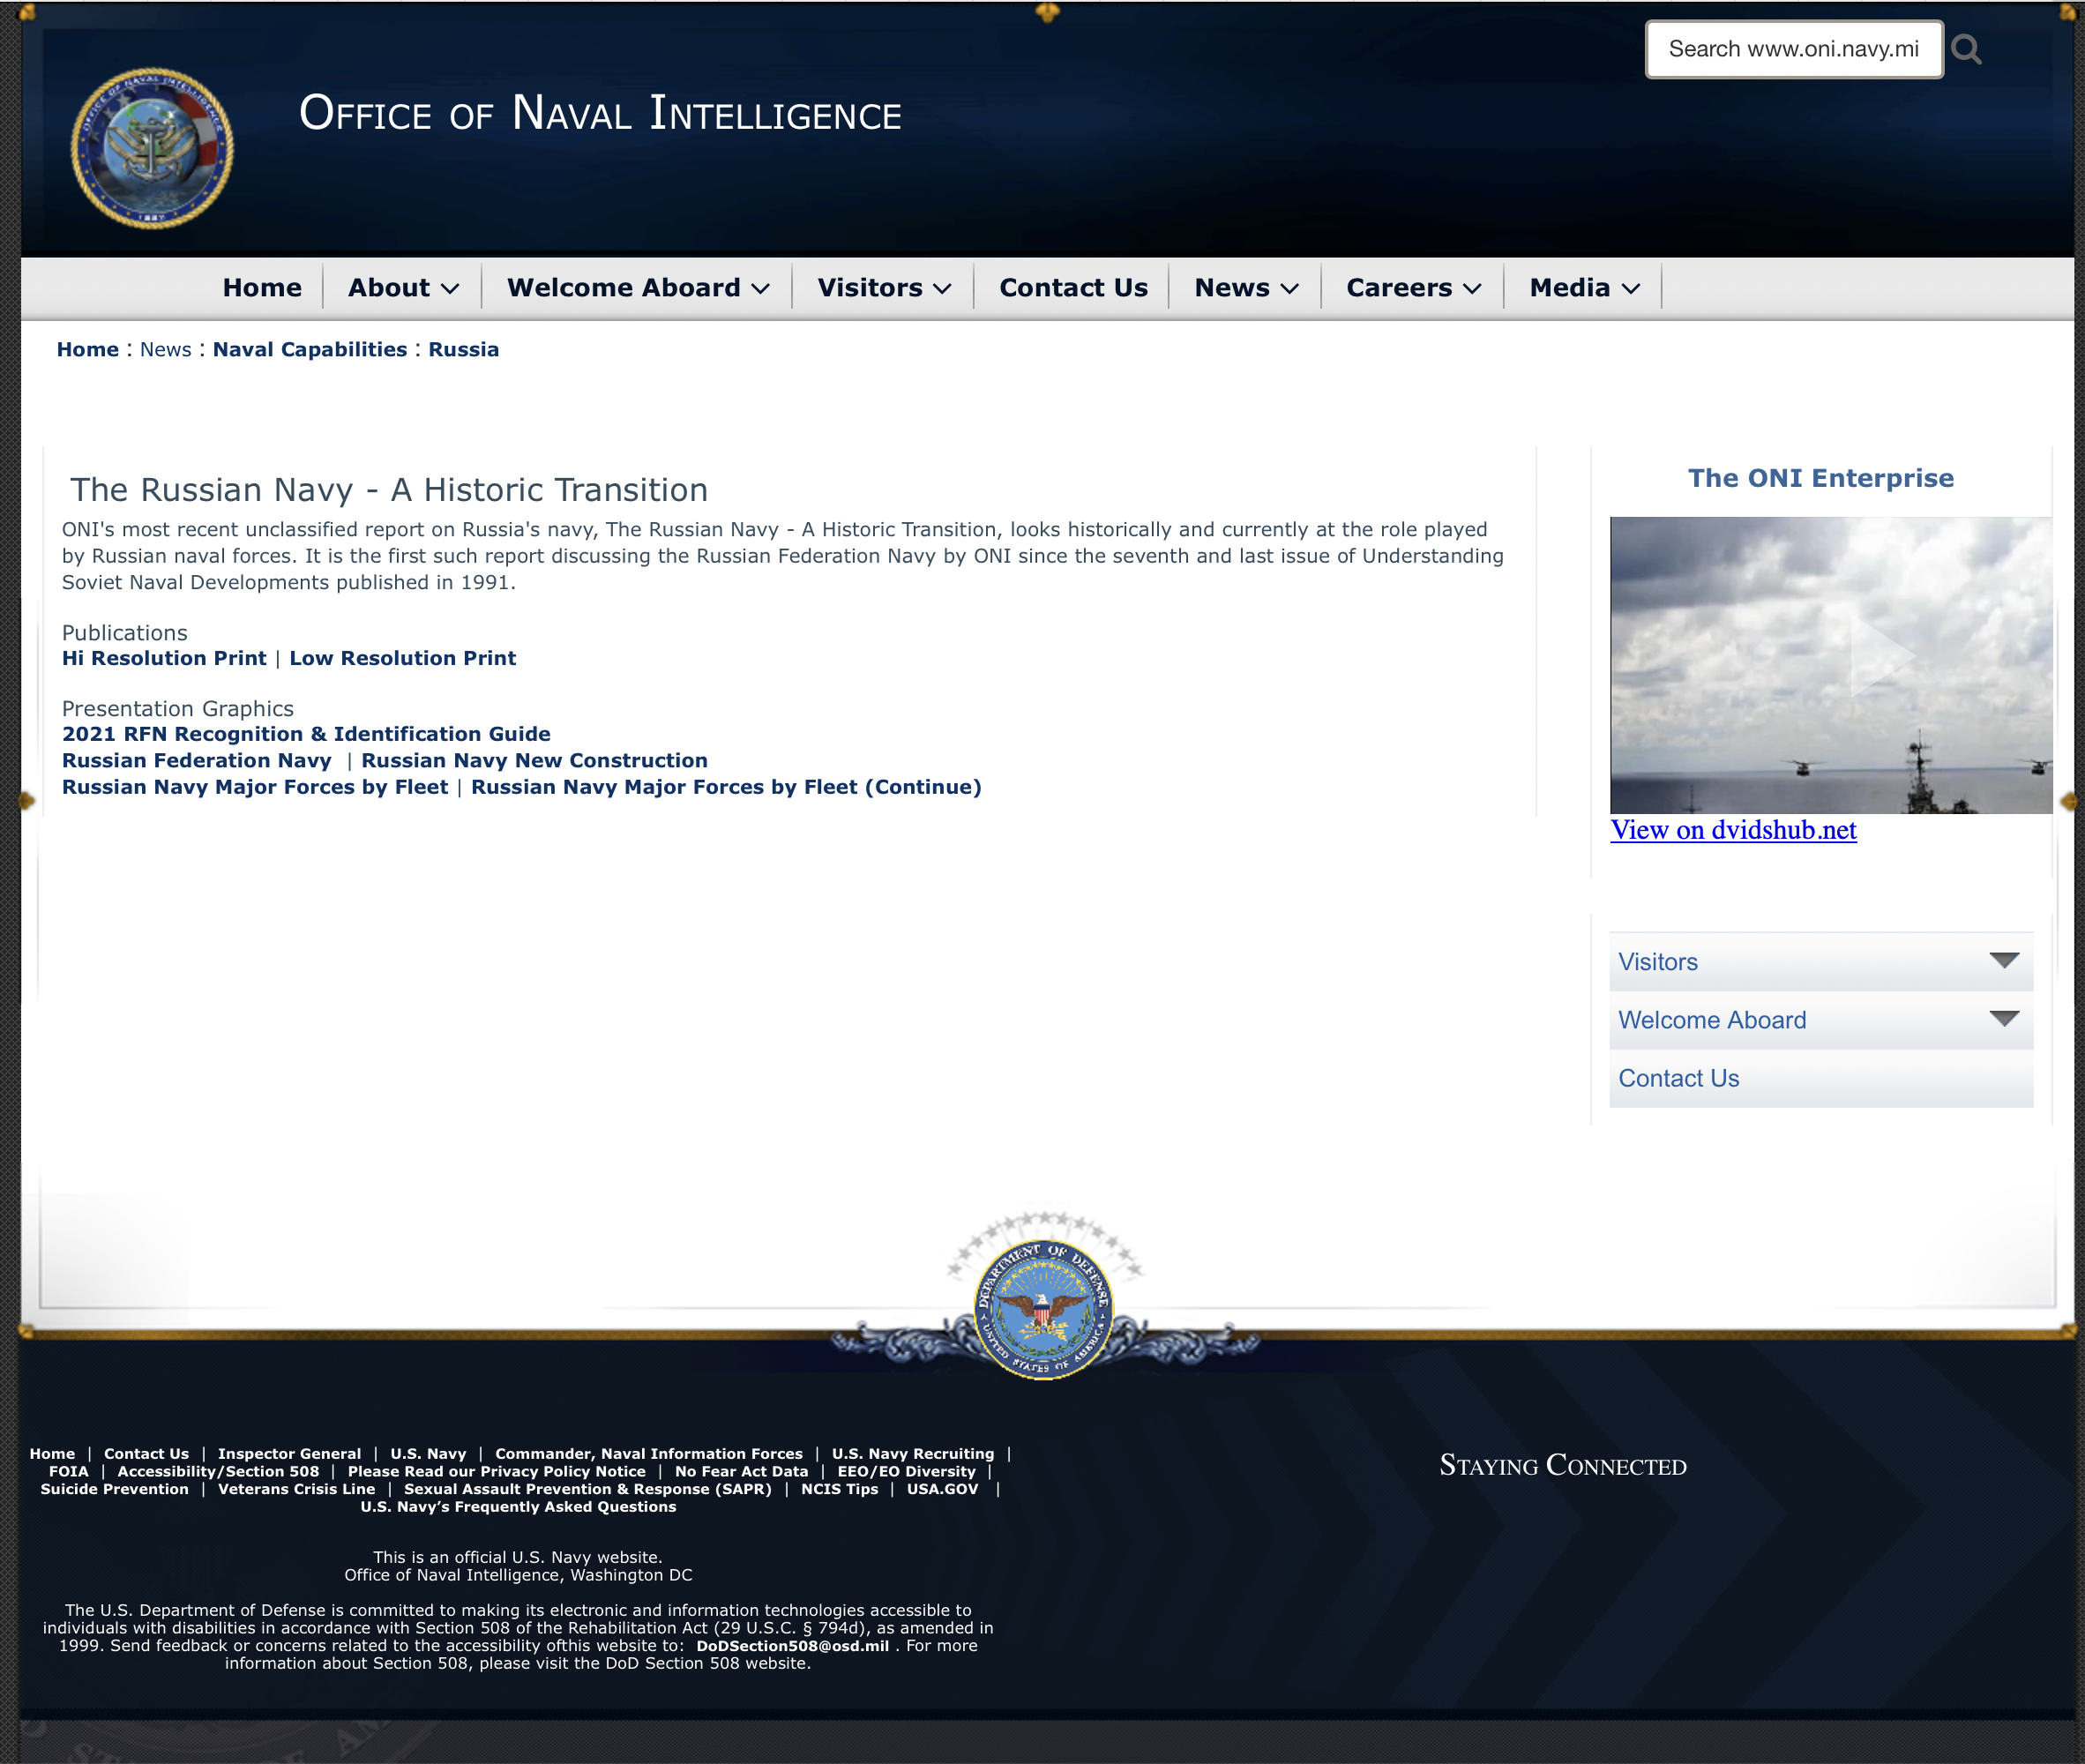Expand the Visitors nav dropdown
2085x1764 pixels.
coord(884,288)
